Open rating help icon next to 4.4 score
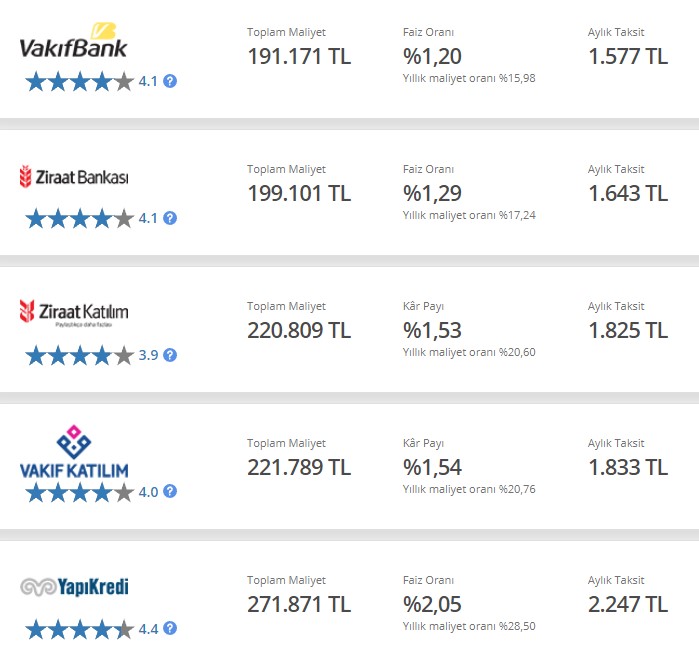The width and height of the screenshot is (699, 648). pyautogui.click(x=170, y=628)
